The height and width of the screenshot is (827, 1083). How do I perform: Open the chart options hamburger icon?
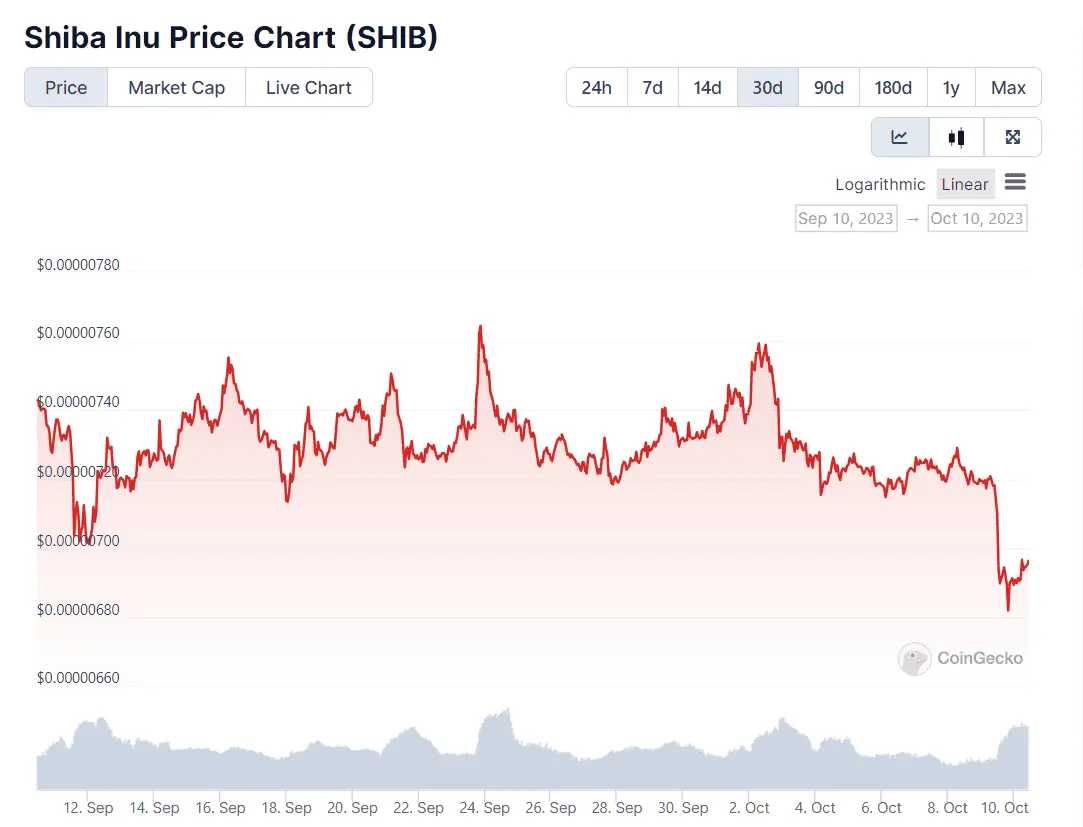[1015, 182]
